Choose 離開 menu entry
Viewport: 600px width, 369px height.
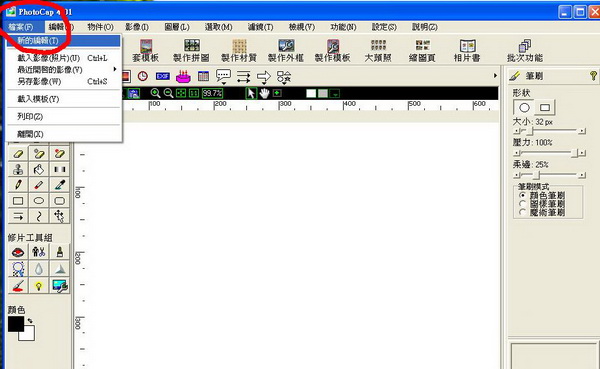64,134
